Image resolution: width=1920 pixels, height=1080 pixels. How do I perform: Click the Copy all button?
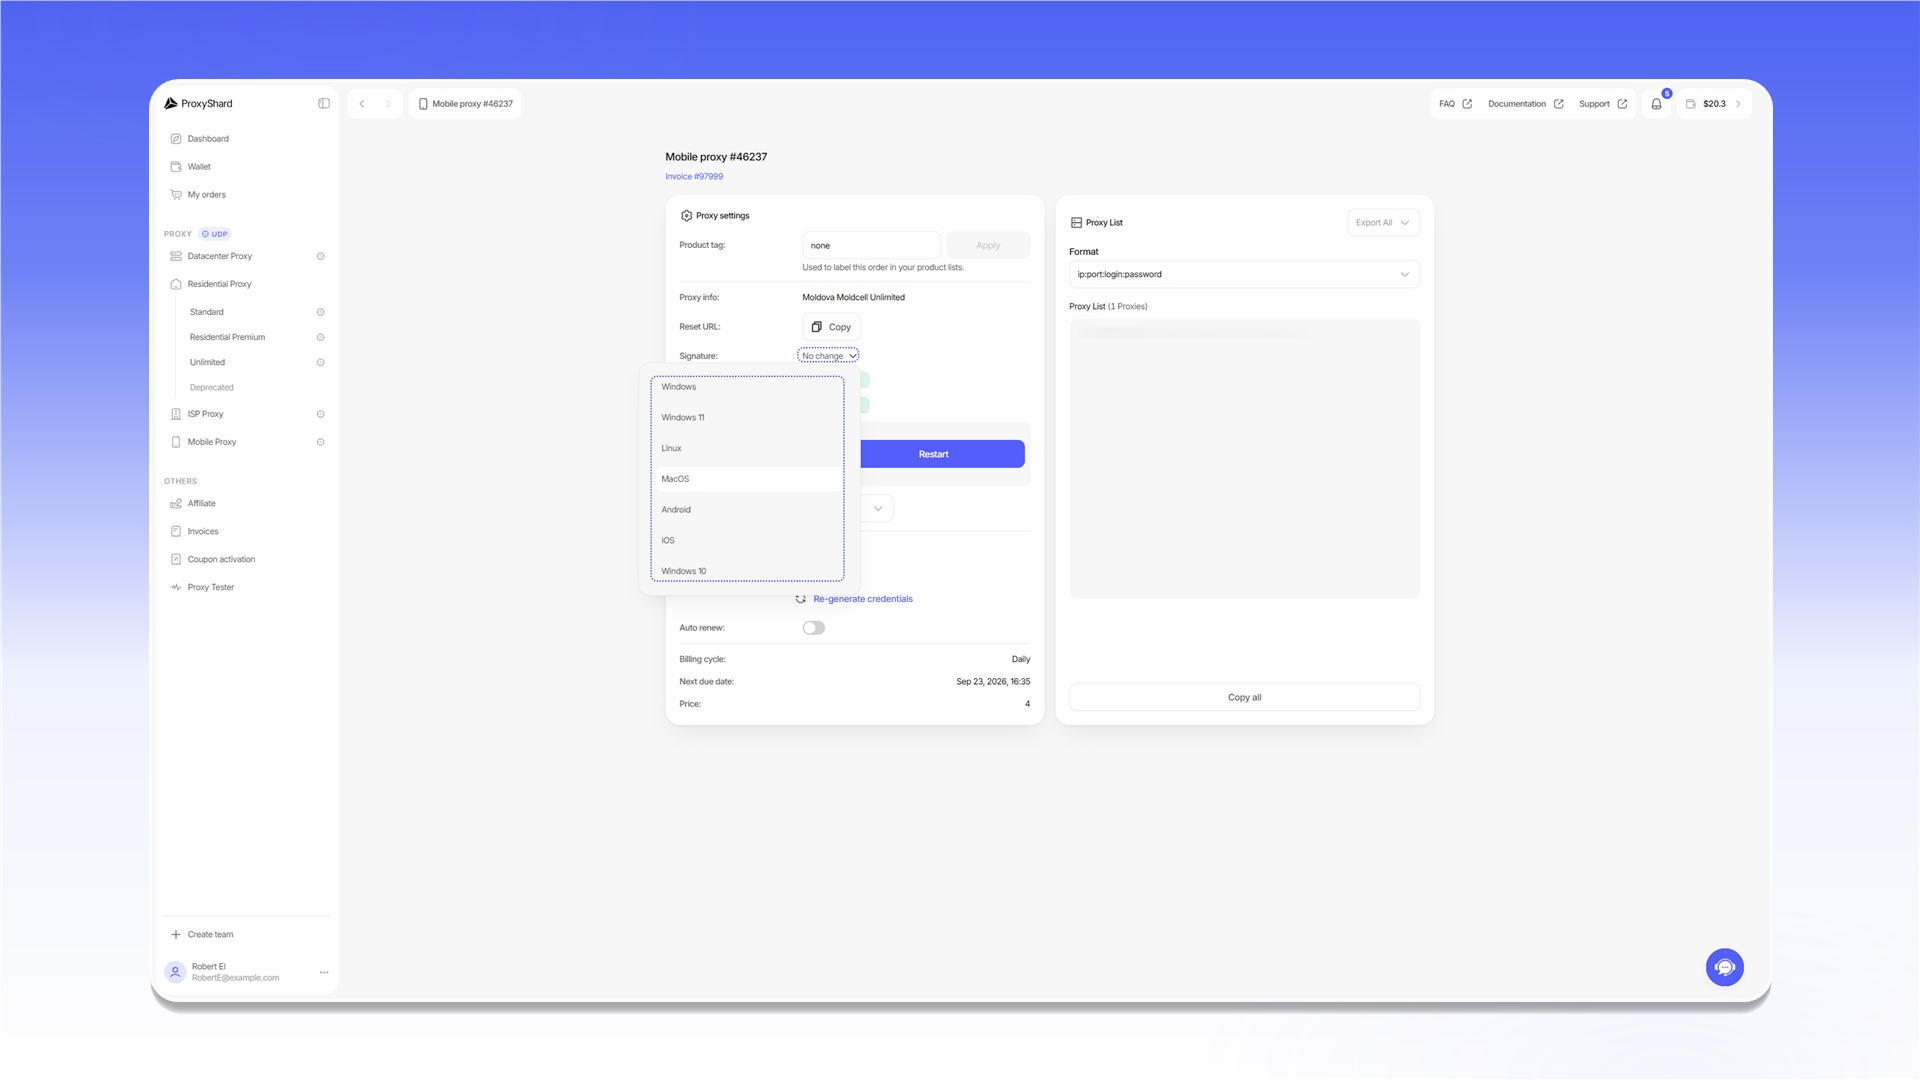coord(1244,697)
